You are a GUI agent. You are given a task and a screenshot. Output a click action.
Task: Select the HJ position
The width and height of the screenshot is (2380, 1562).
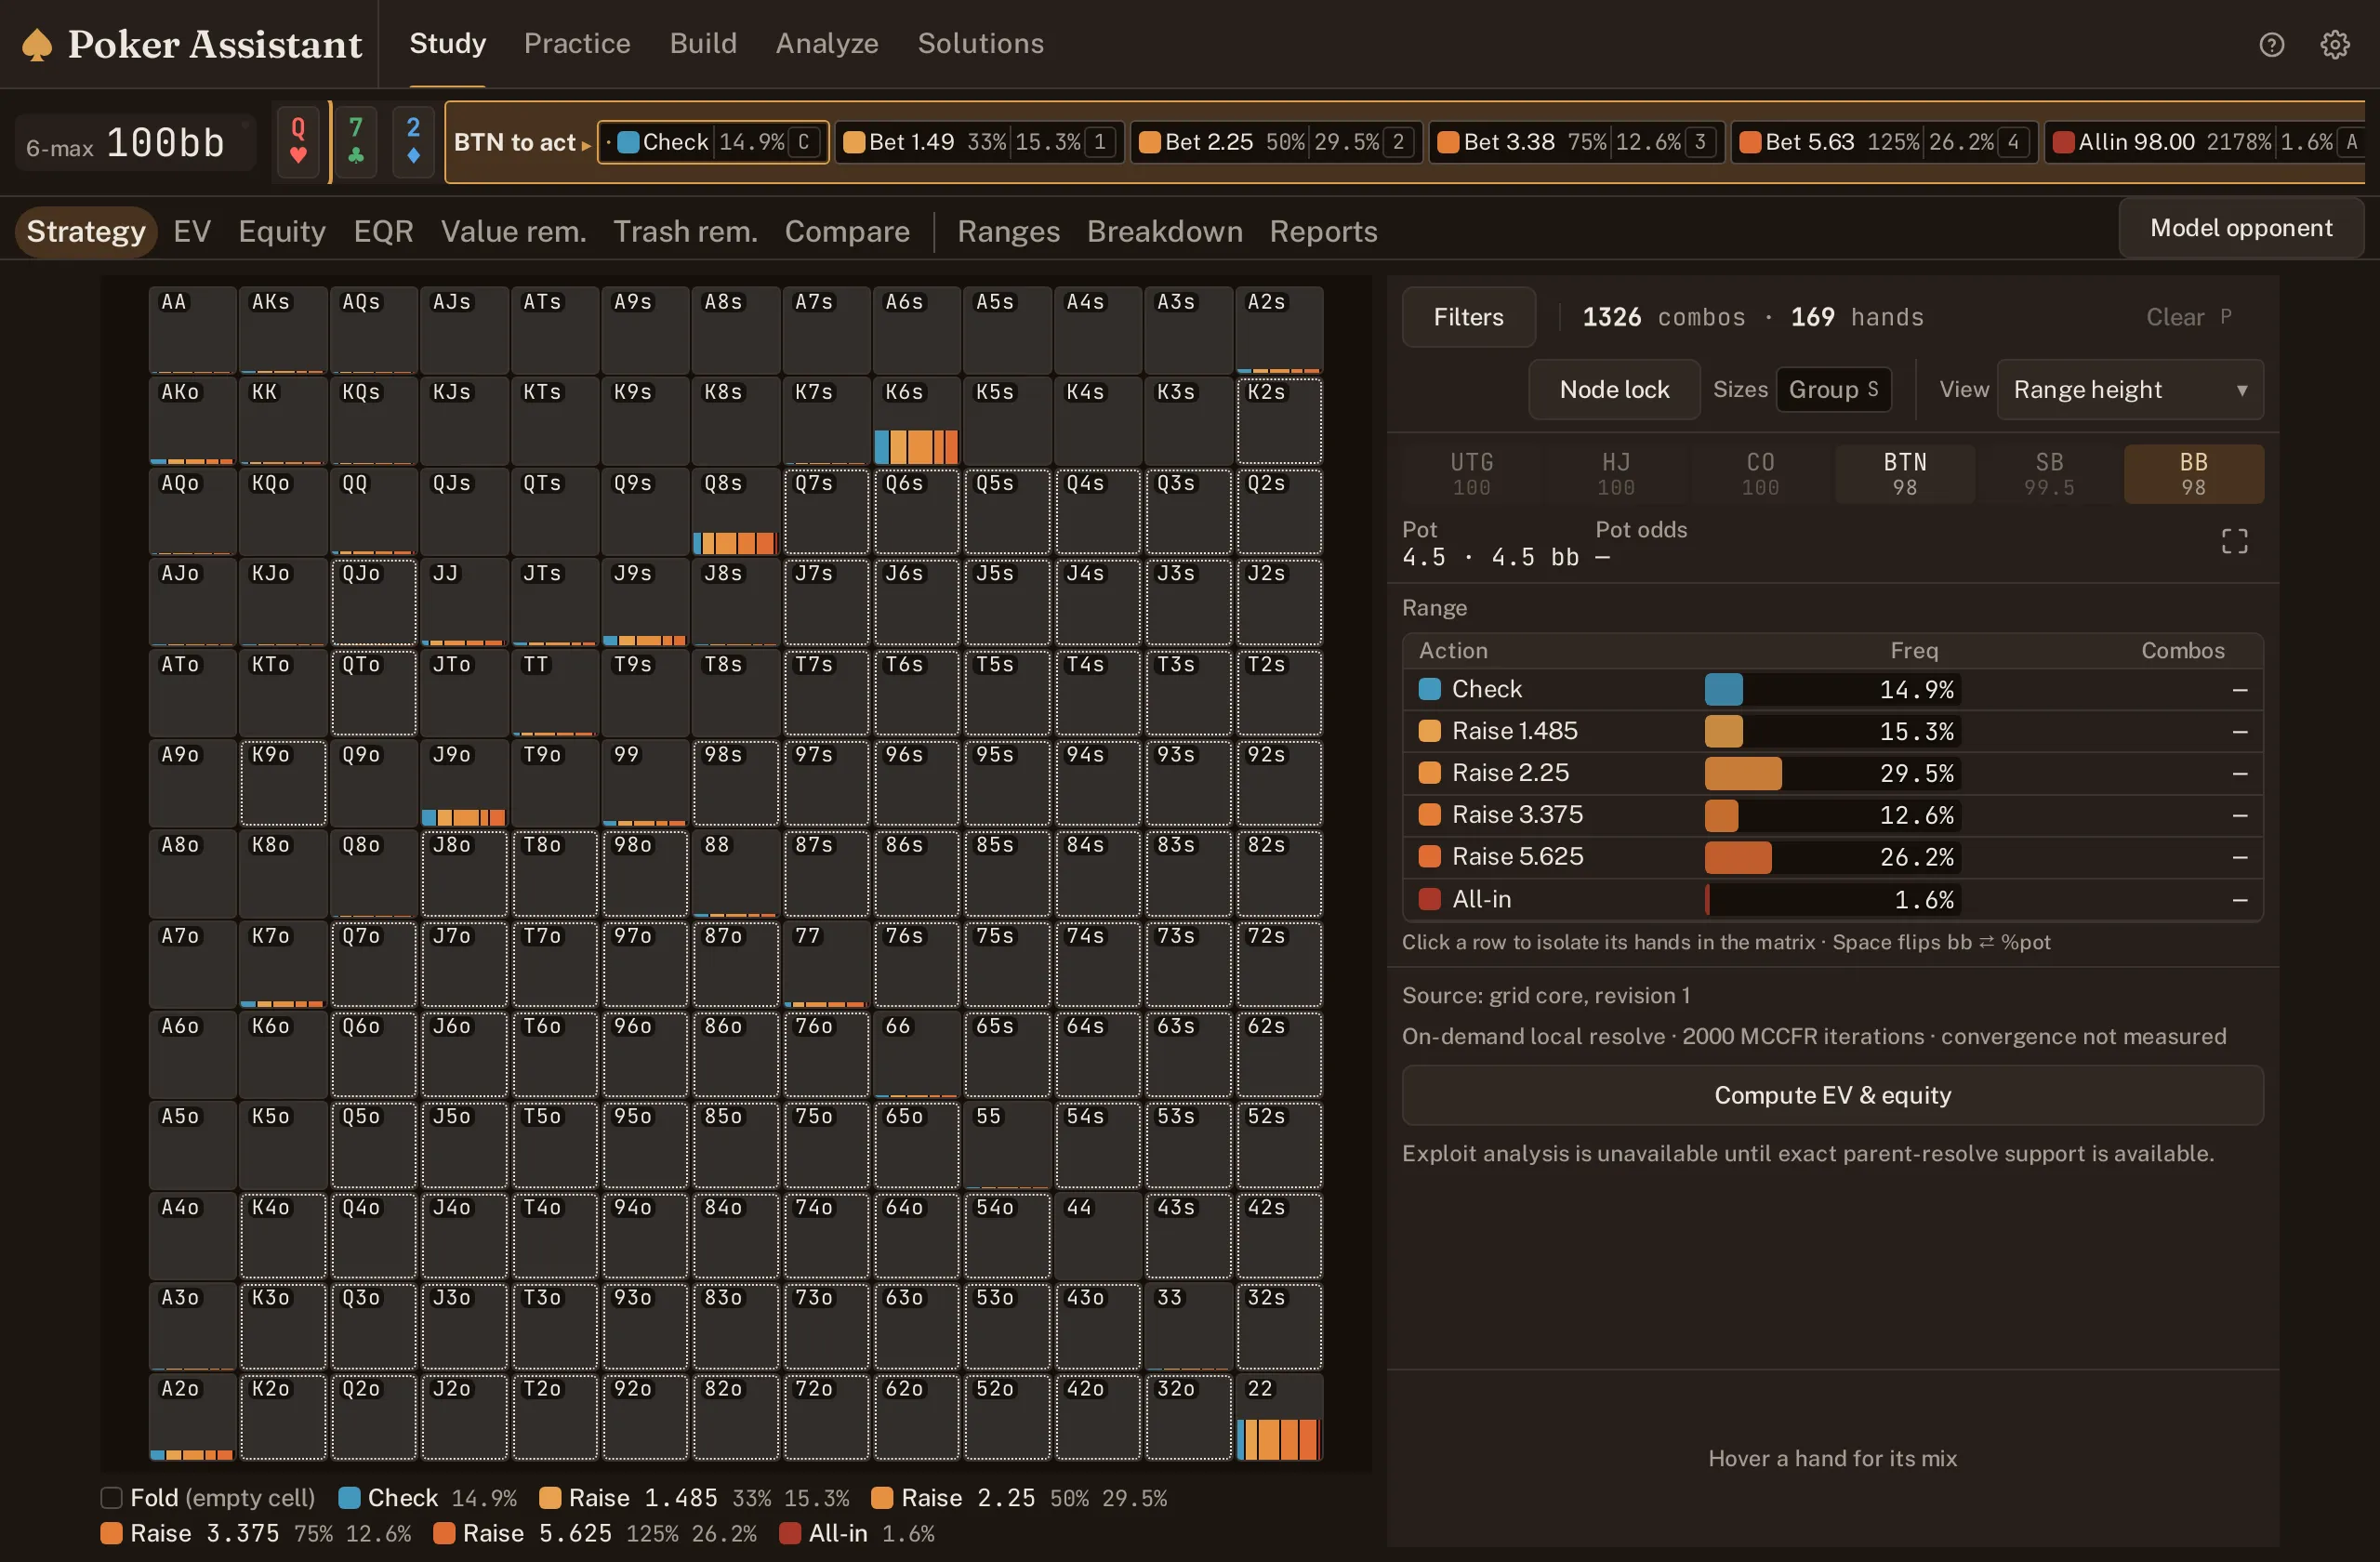point(1616,474)
